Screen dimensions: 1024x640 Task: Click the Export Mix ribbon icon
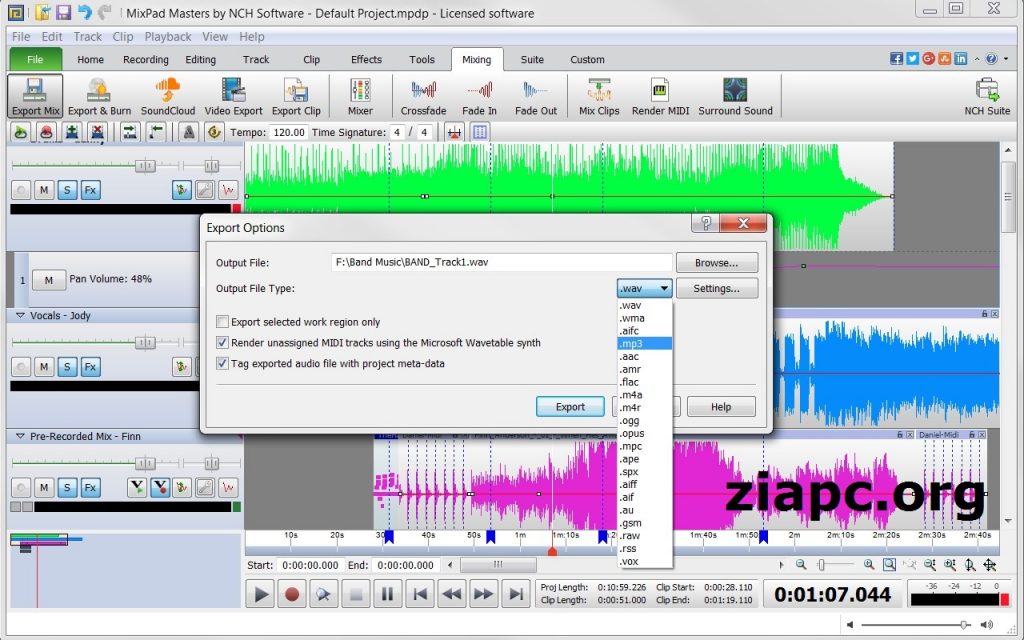[x=35, y=96]
